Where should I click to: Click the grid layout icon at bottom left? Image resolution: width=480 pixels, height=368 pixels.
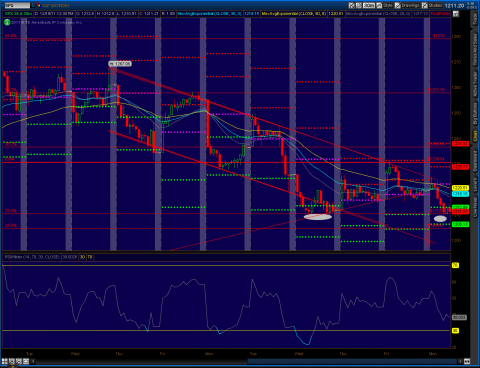[5, 361]
